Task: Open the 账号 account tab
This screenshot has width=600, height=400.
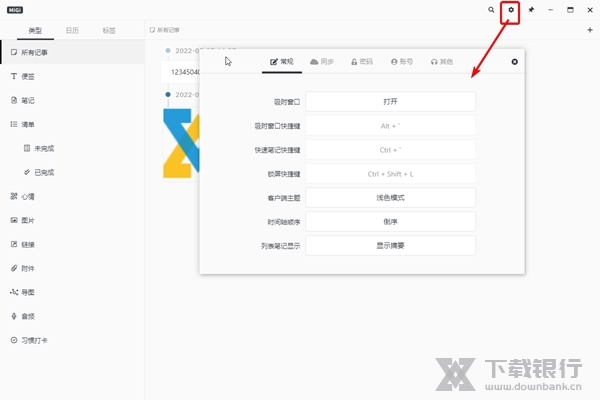Action: pyautogui.click(x=402, y=62)
